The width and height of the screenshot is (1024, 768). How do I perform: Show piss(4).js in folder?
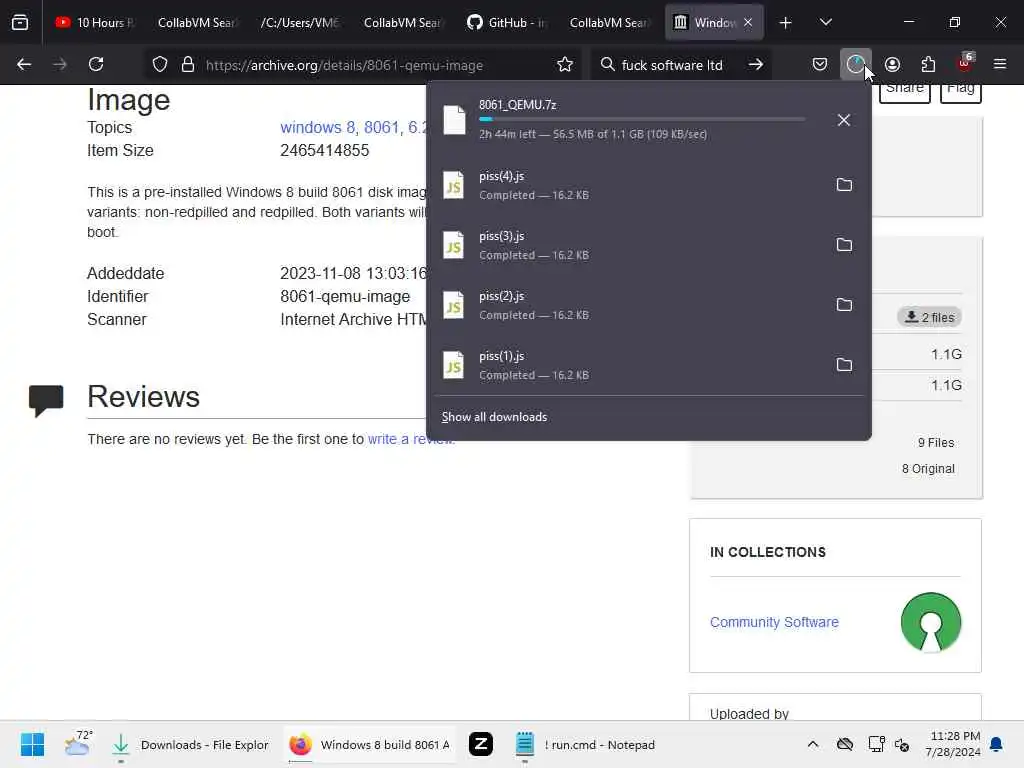844,185
